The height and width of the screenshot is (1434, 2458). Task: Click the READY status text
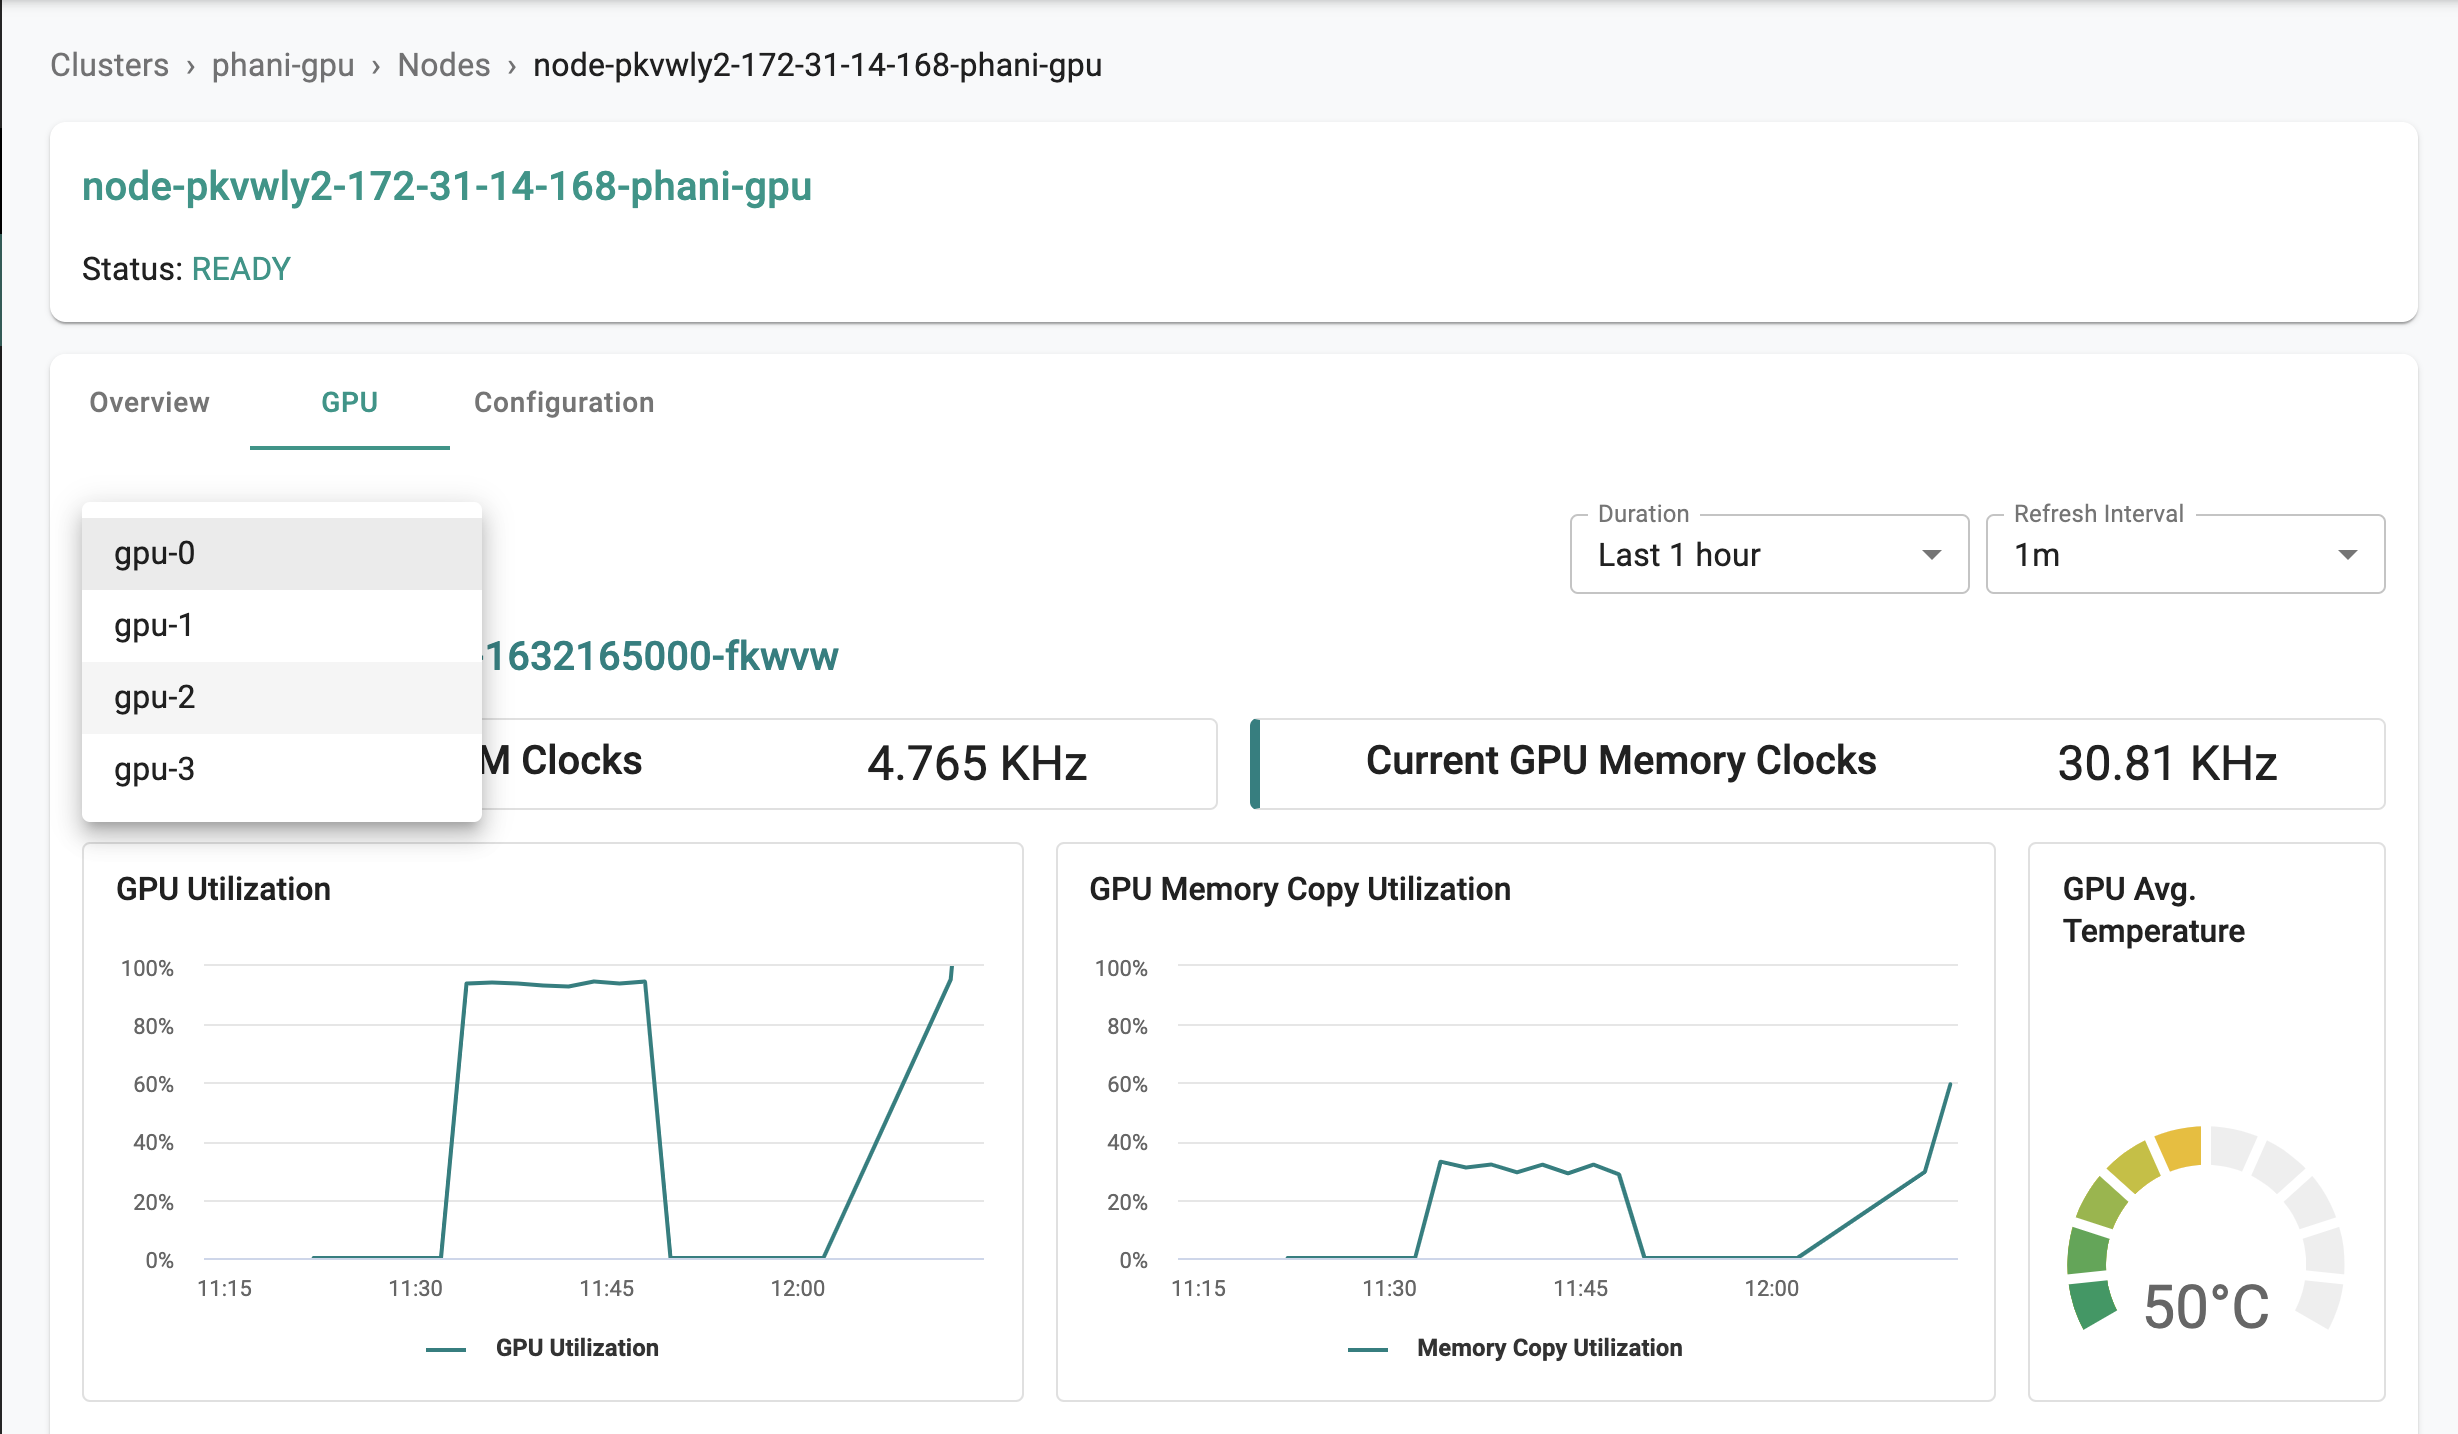coord(241,269)
